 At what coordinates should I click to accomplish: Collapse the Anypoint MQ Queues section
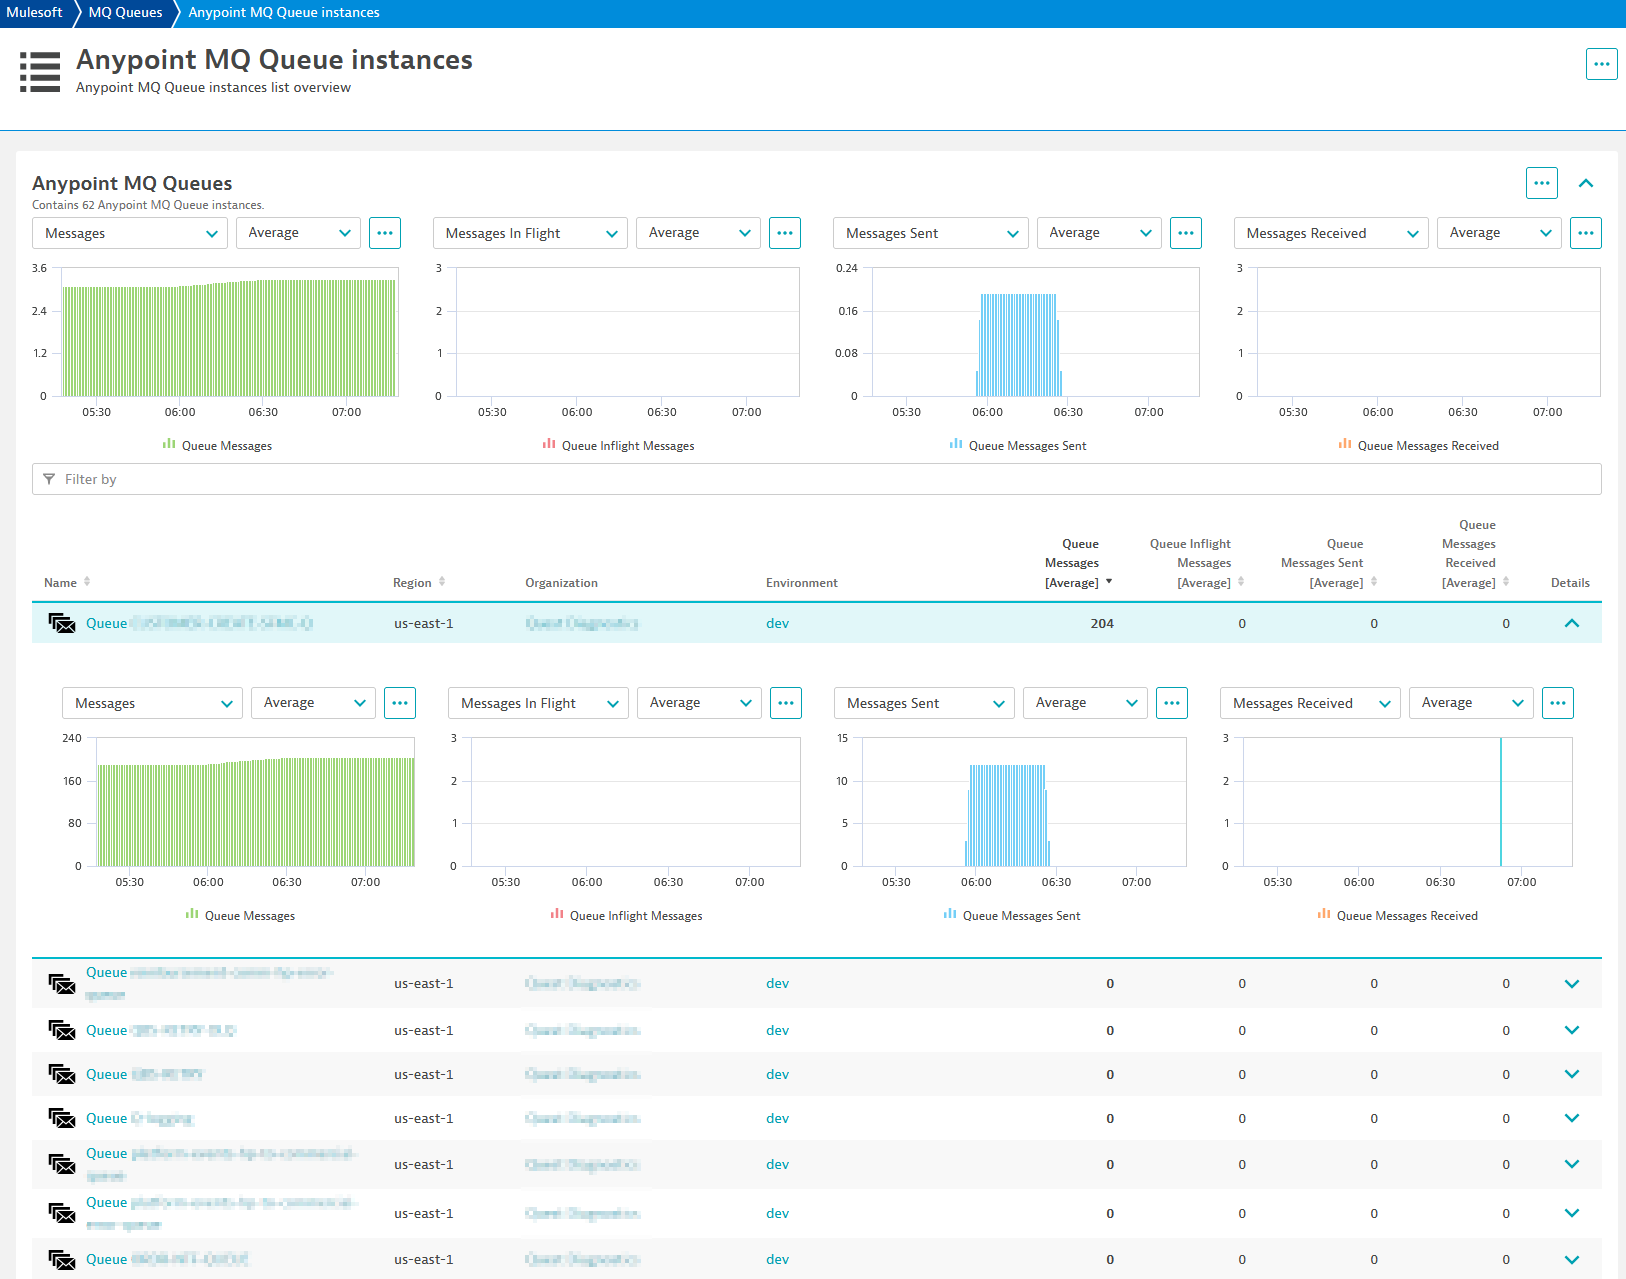point(1585,183)
